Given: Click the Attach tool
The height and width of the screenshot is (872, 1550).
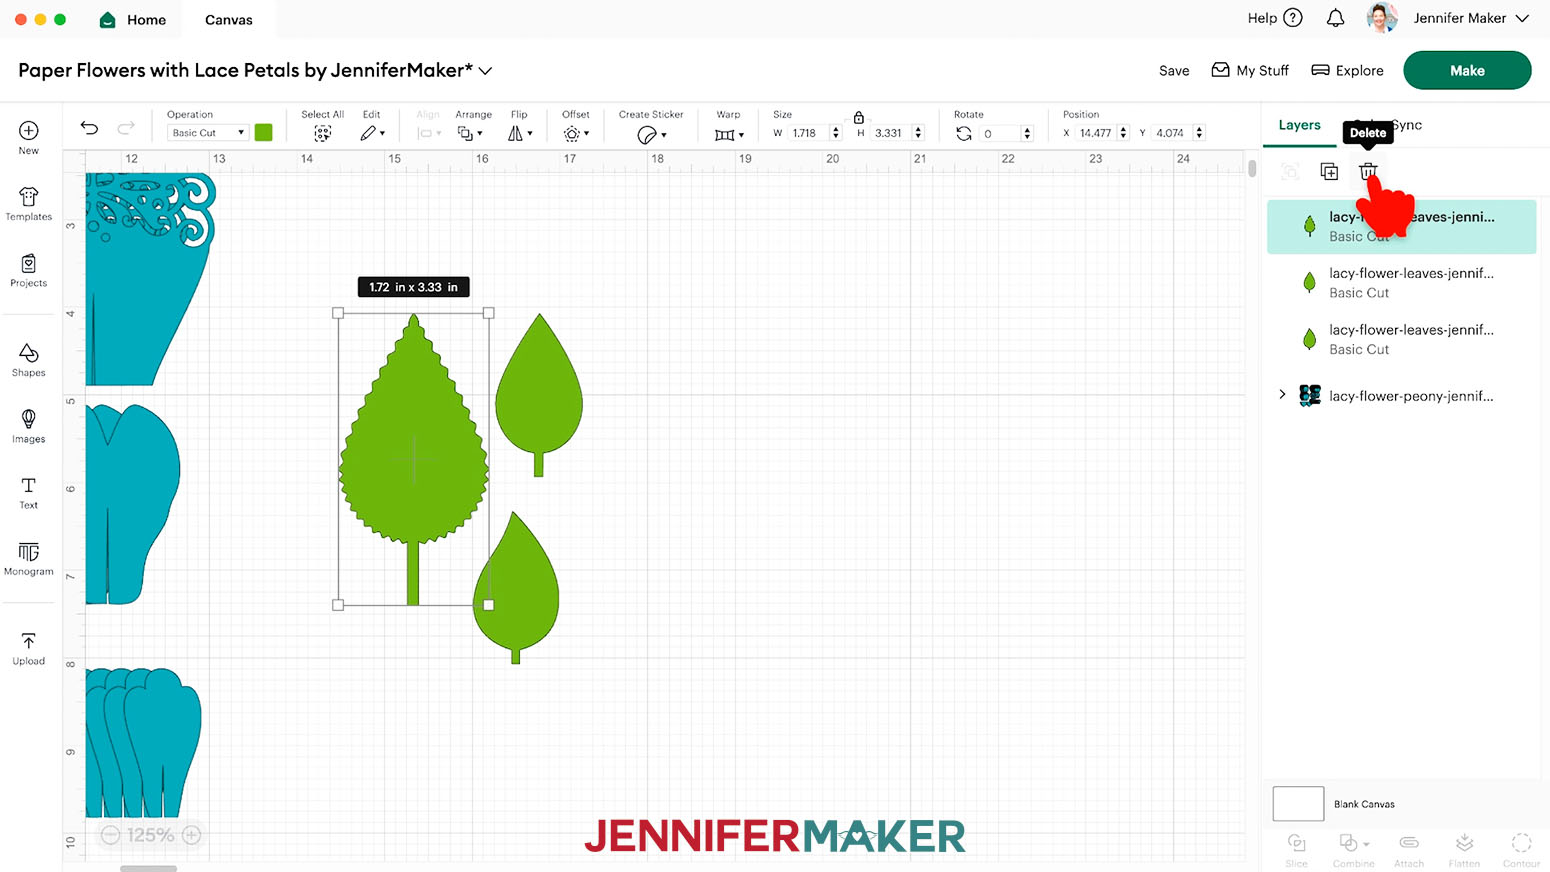Looking at the screenshot, I should [1409, 850].
